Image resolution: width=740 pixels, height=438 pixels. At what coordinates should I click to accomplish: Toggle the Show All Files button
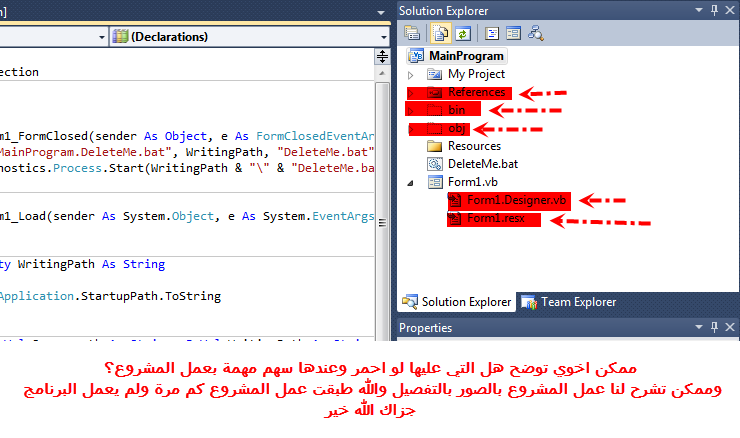[x=440, y=33]
